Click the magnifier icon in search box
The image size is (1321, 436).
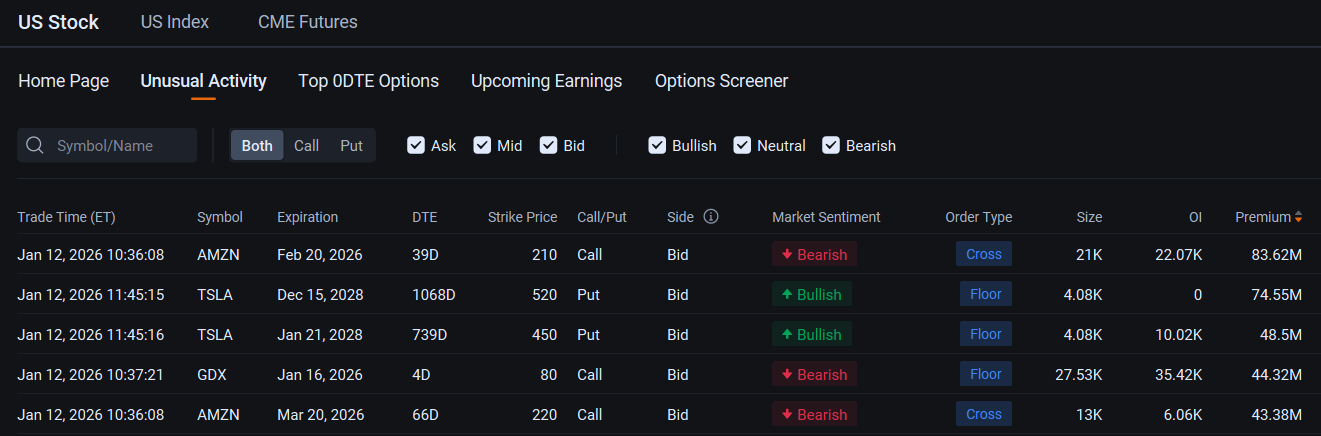35,146
